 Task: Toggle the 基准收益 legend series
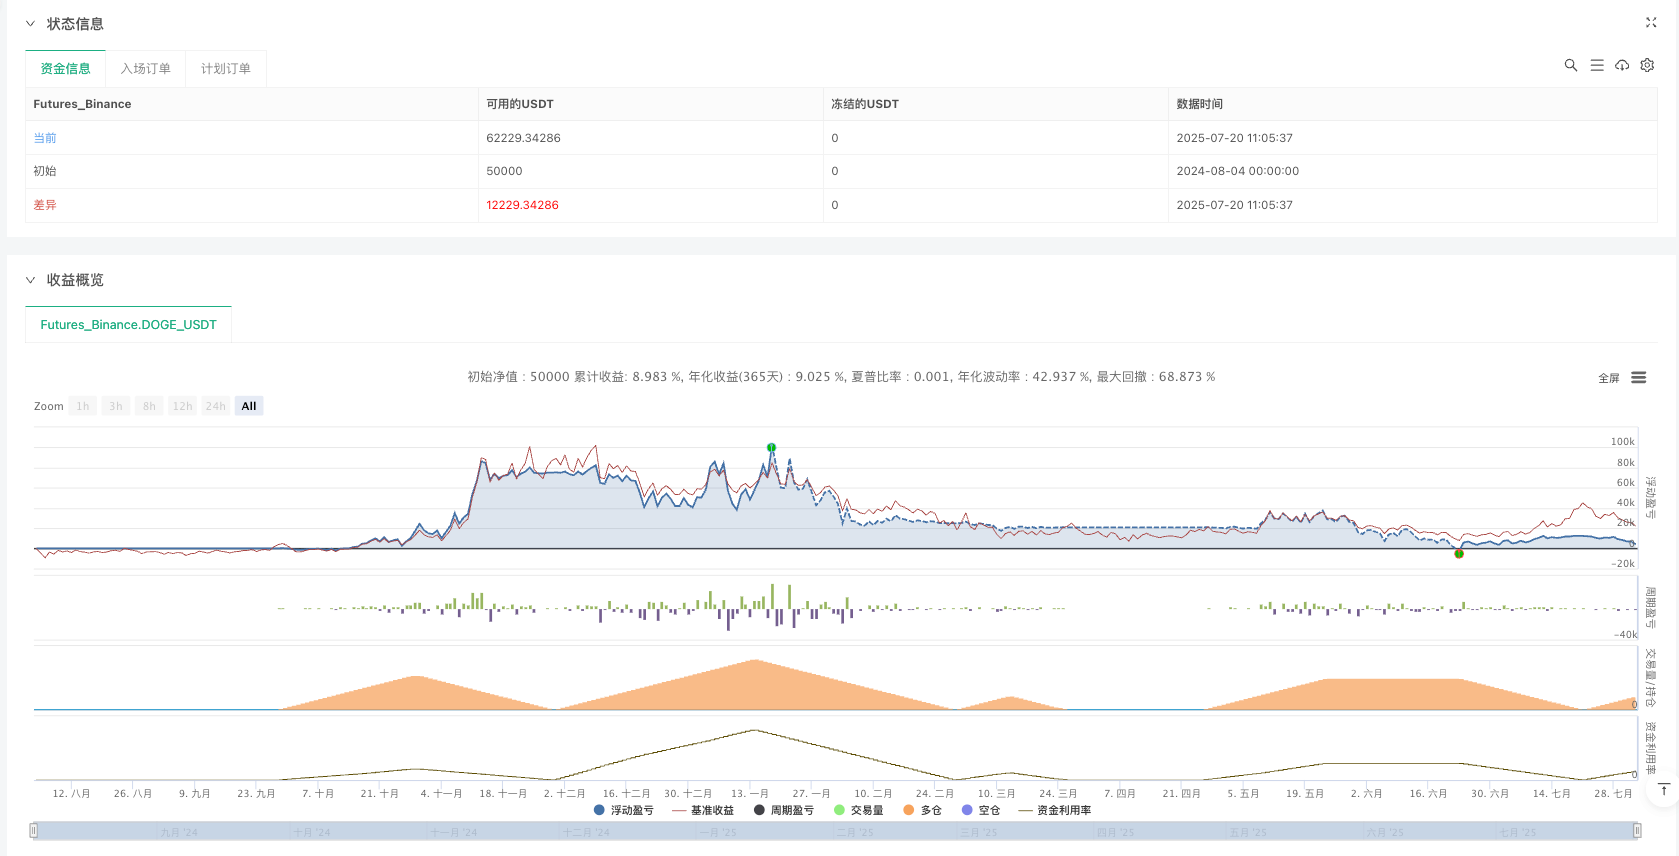704,810
